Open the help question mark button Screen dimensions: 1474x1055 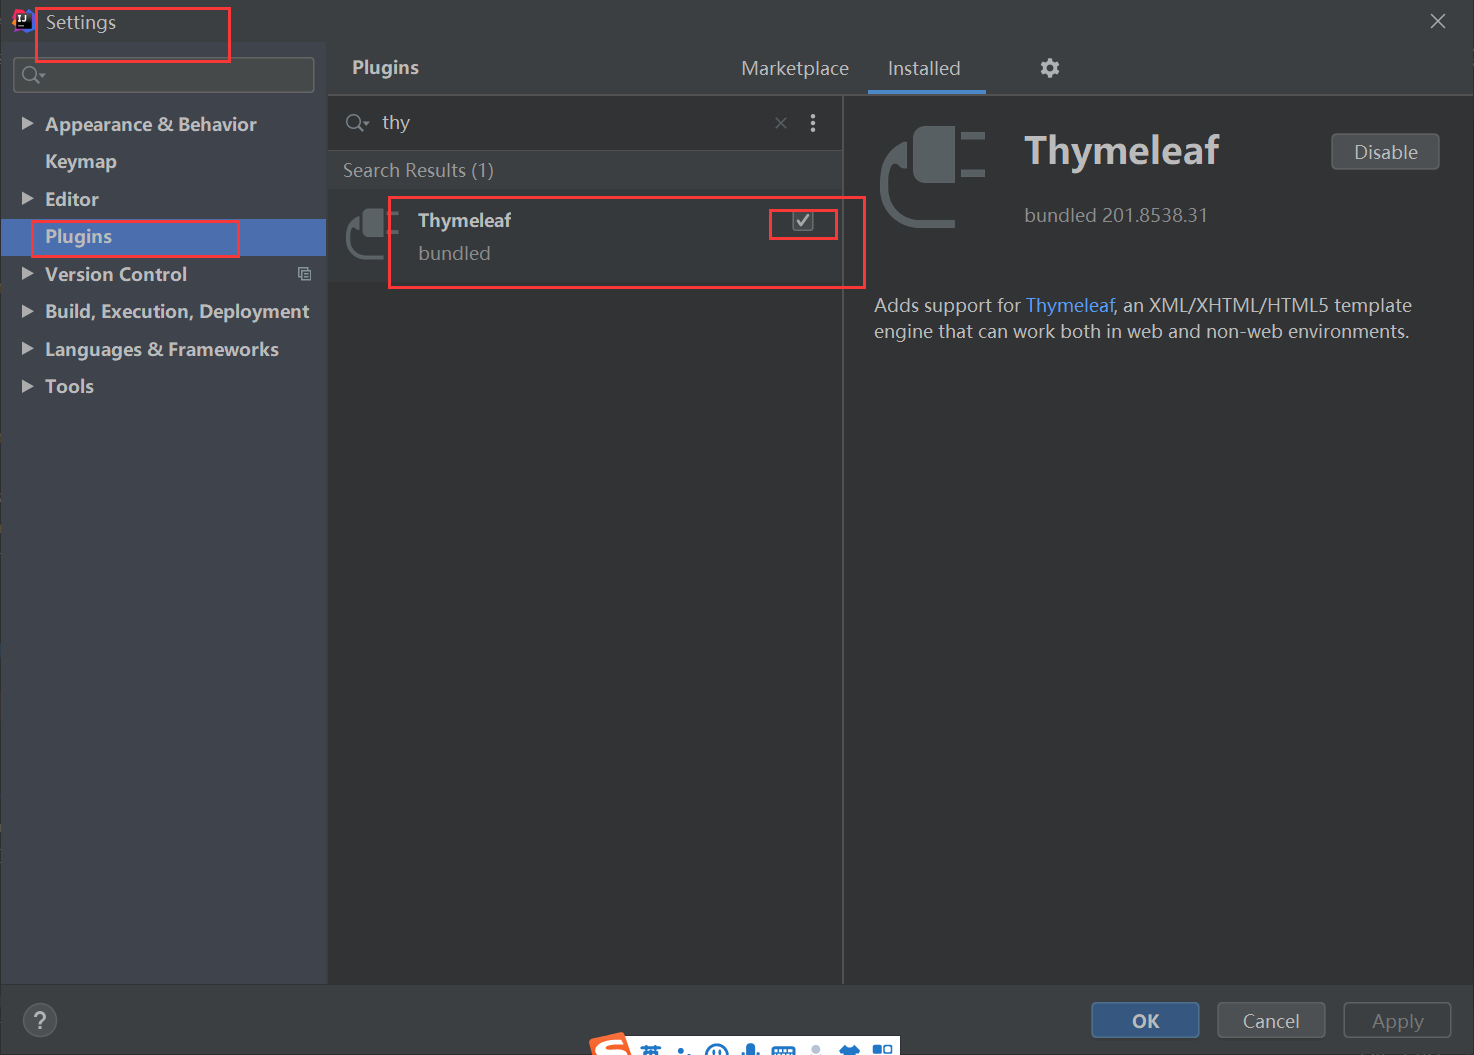tap(40, 1020)
